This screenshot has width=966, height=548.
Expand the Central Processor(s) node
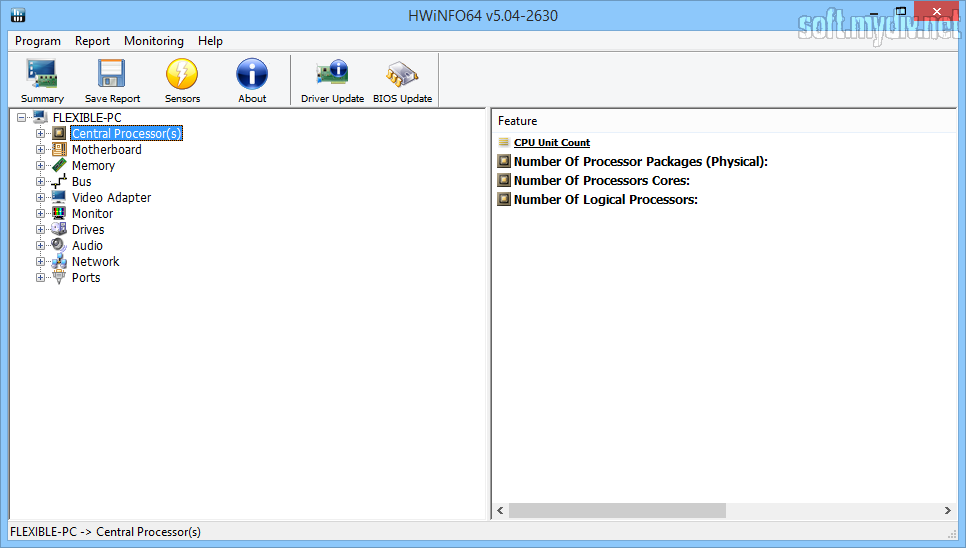tap(40, 133)
